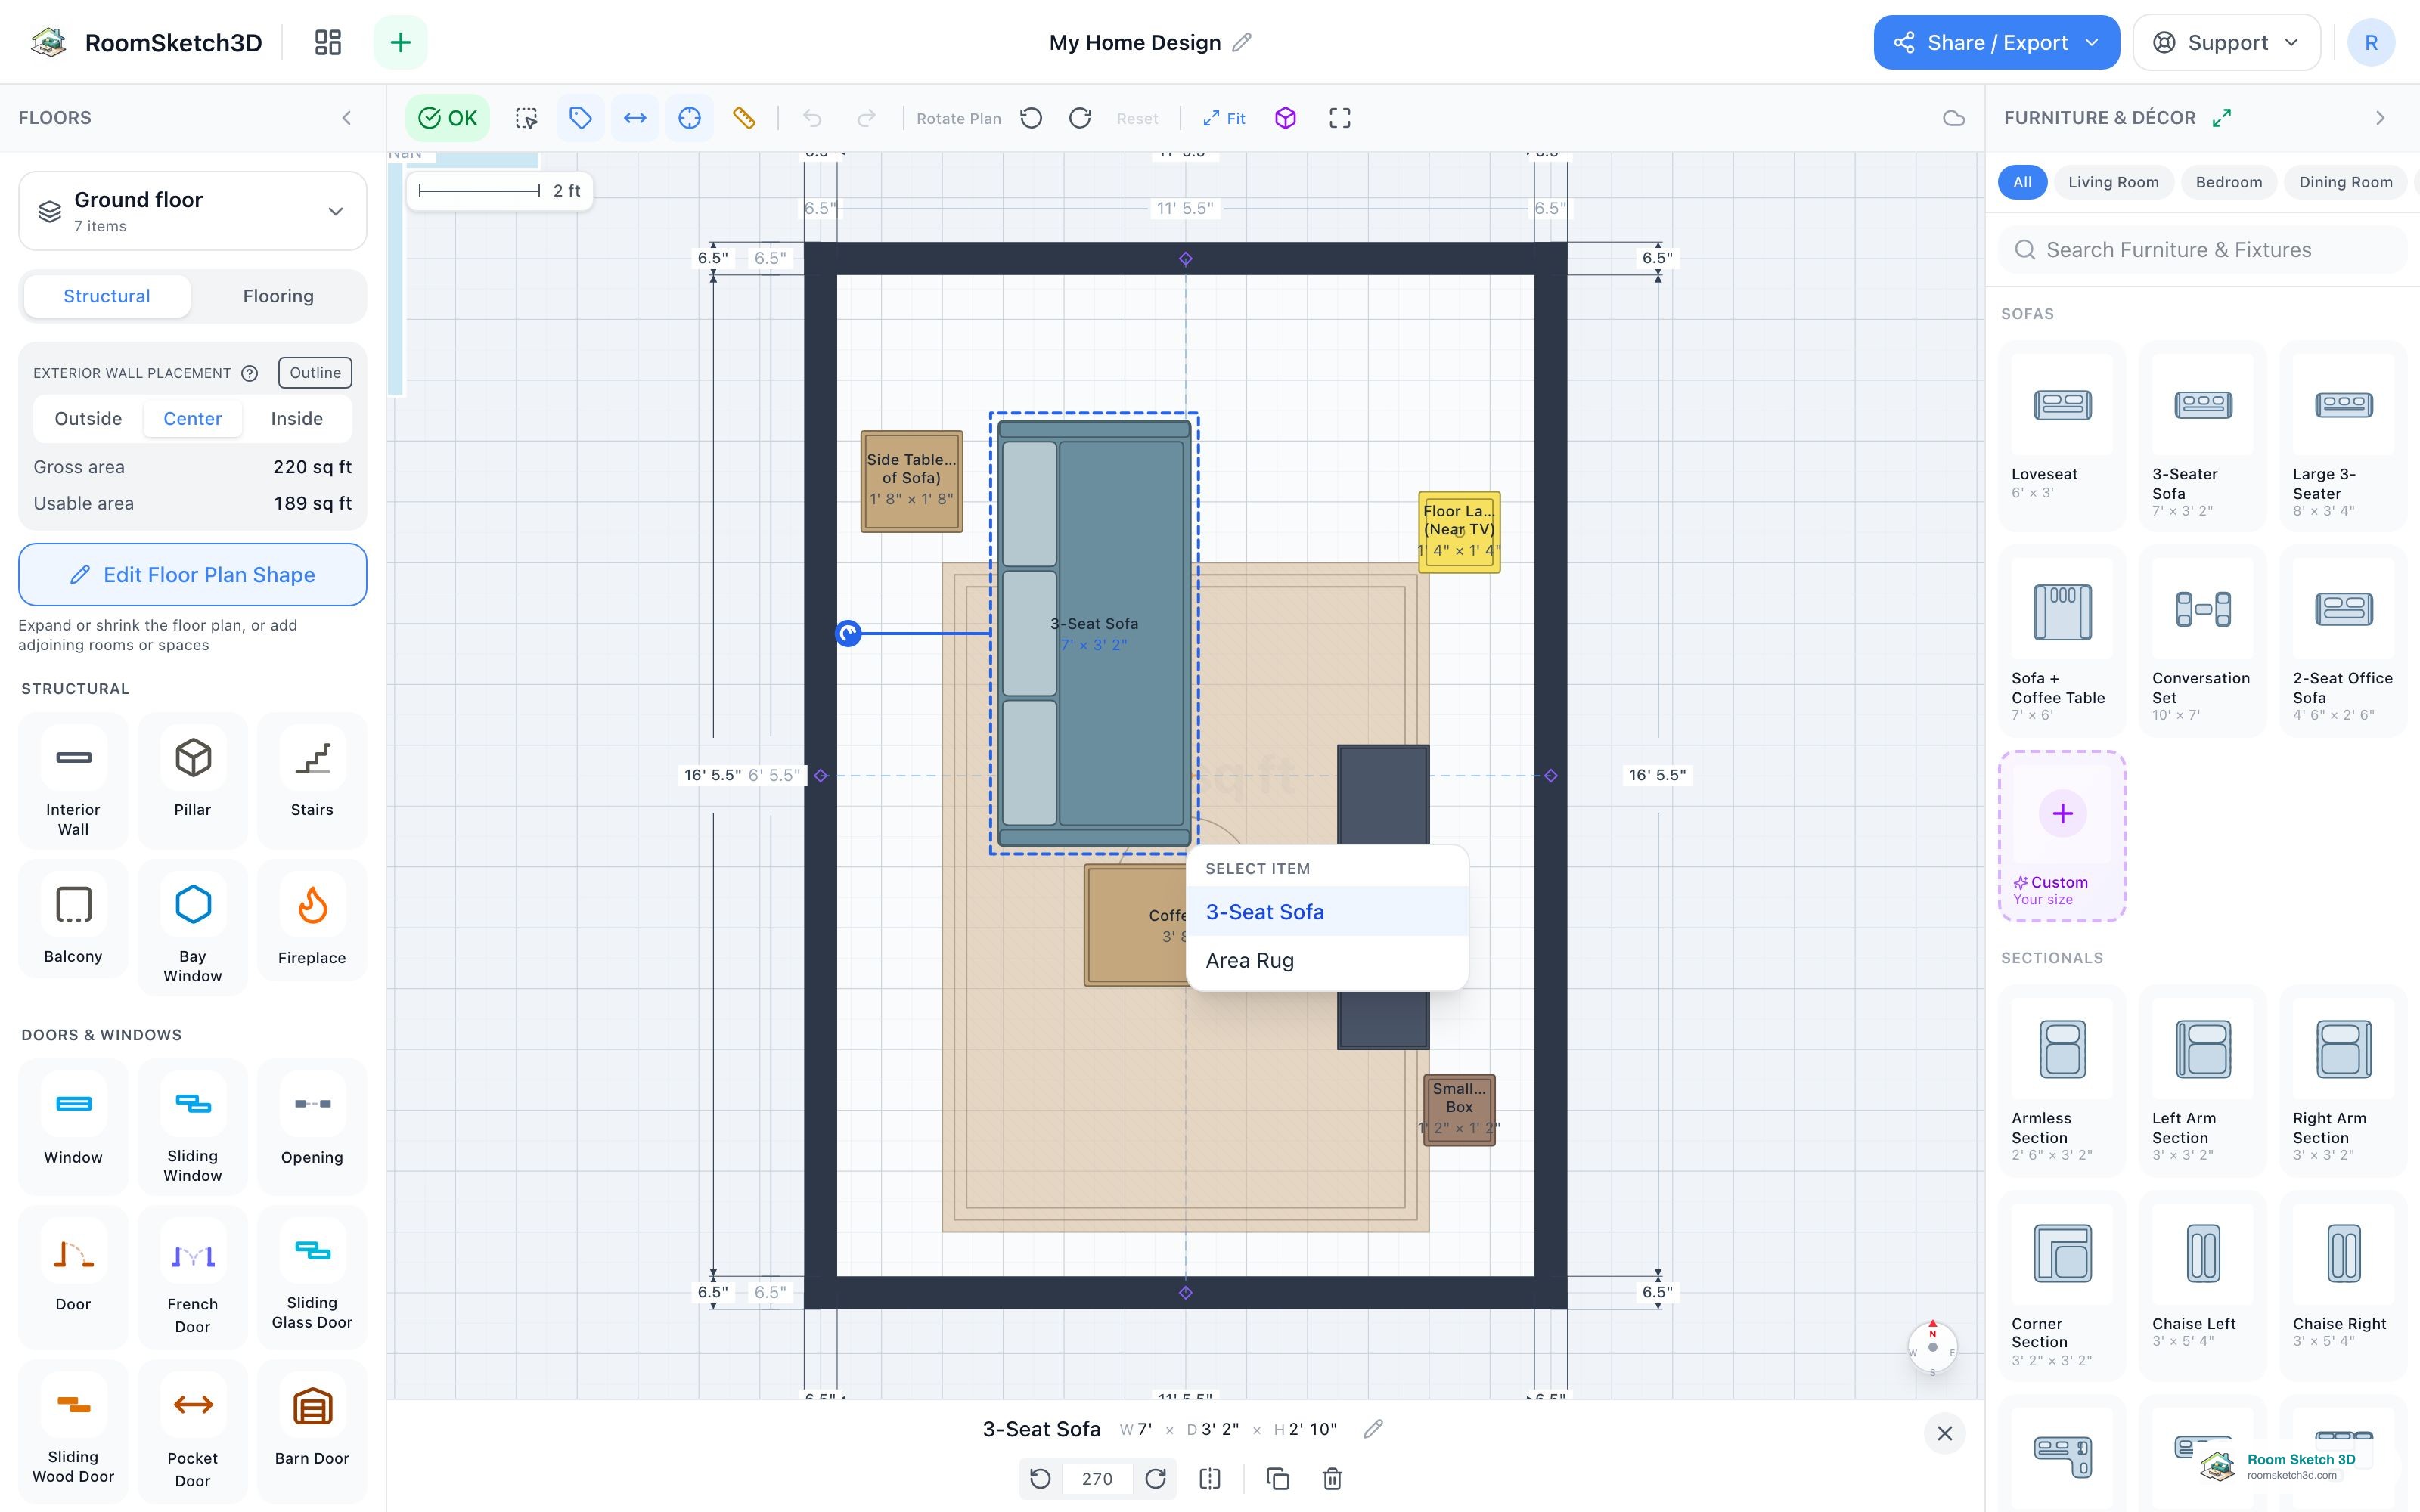Set wall placement to Center
The width and height of the screenshot is (2420, 1512).
192,418
